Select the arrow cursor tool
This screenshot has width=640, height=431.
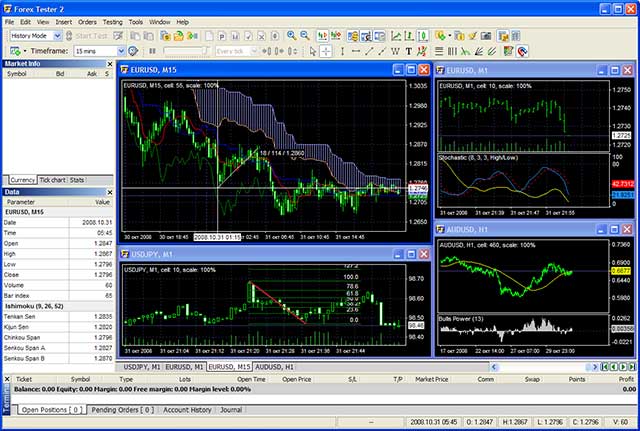coord(313,51)
